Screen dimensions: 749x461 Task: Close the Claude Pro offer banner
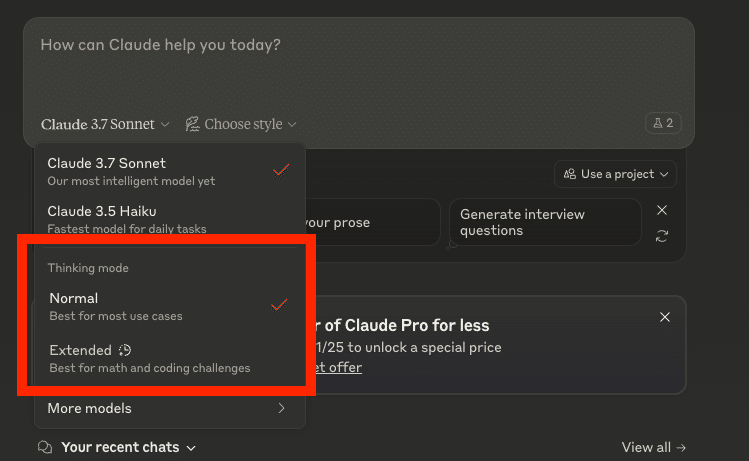665,317
